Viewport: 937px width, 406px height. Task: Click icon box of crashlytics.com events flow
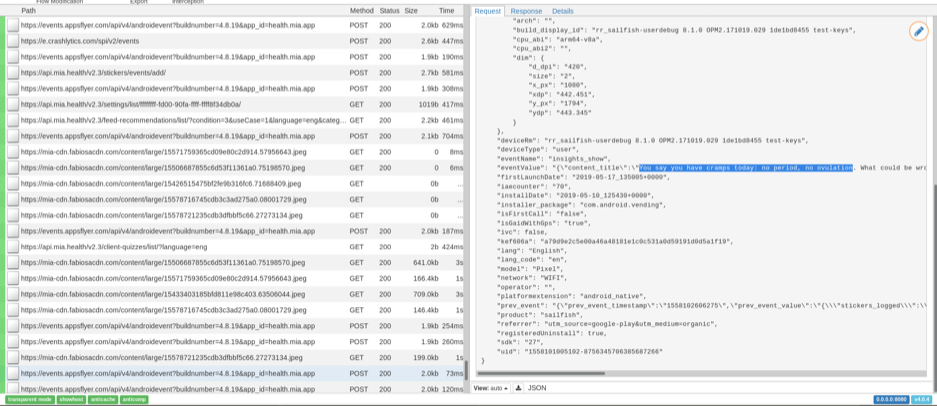pos(13,41)
